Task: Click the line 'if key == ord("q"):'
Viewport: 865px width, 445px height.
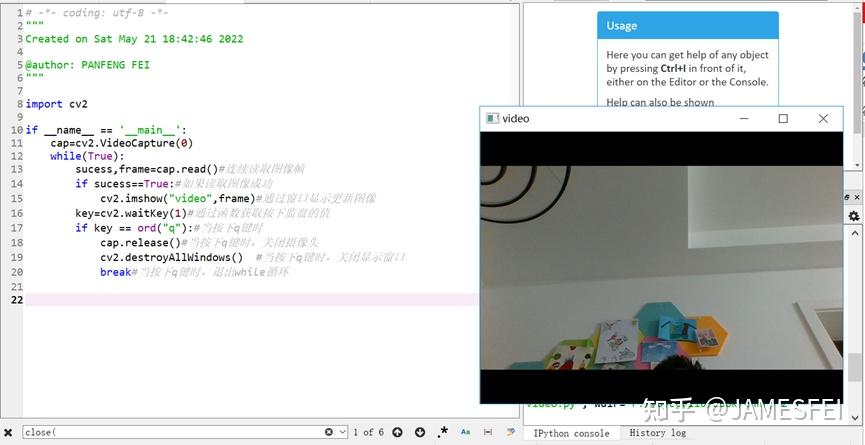Action: tap(134, 228)
